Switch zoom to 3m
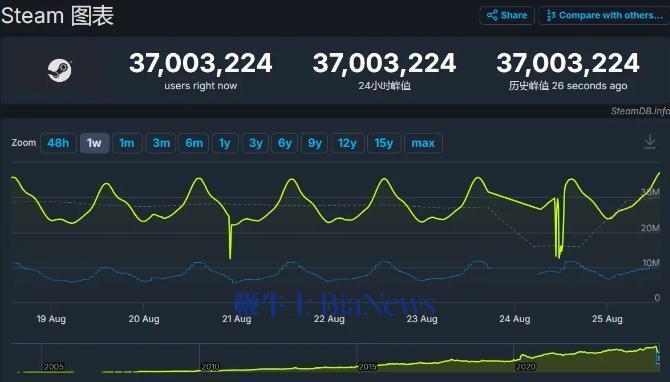Screen dimensions: 670x382 click(162, 143)
